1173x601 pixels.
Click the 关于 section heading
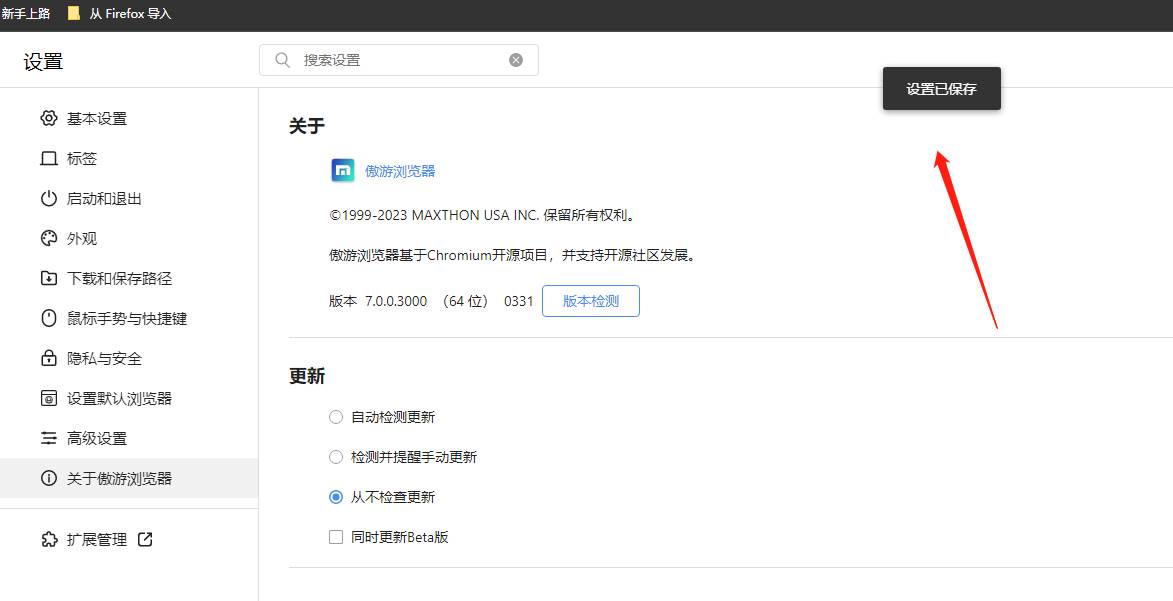click(307, 126)
